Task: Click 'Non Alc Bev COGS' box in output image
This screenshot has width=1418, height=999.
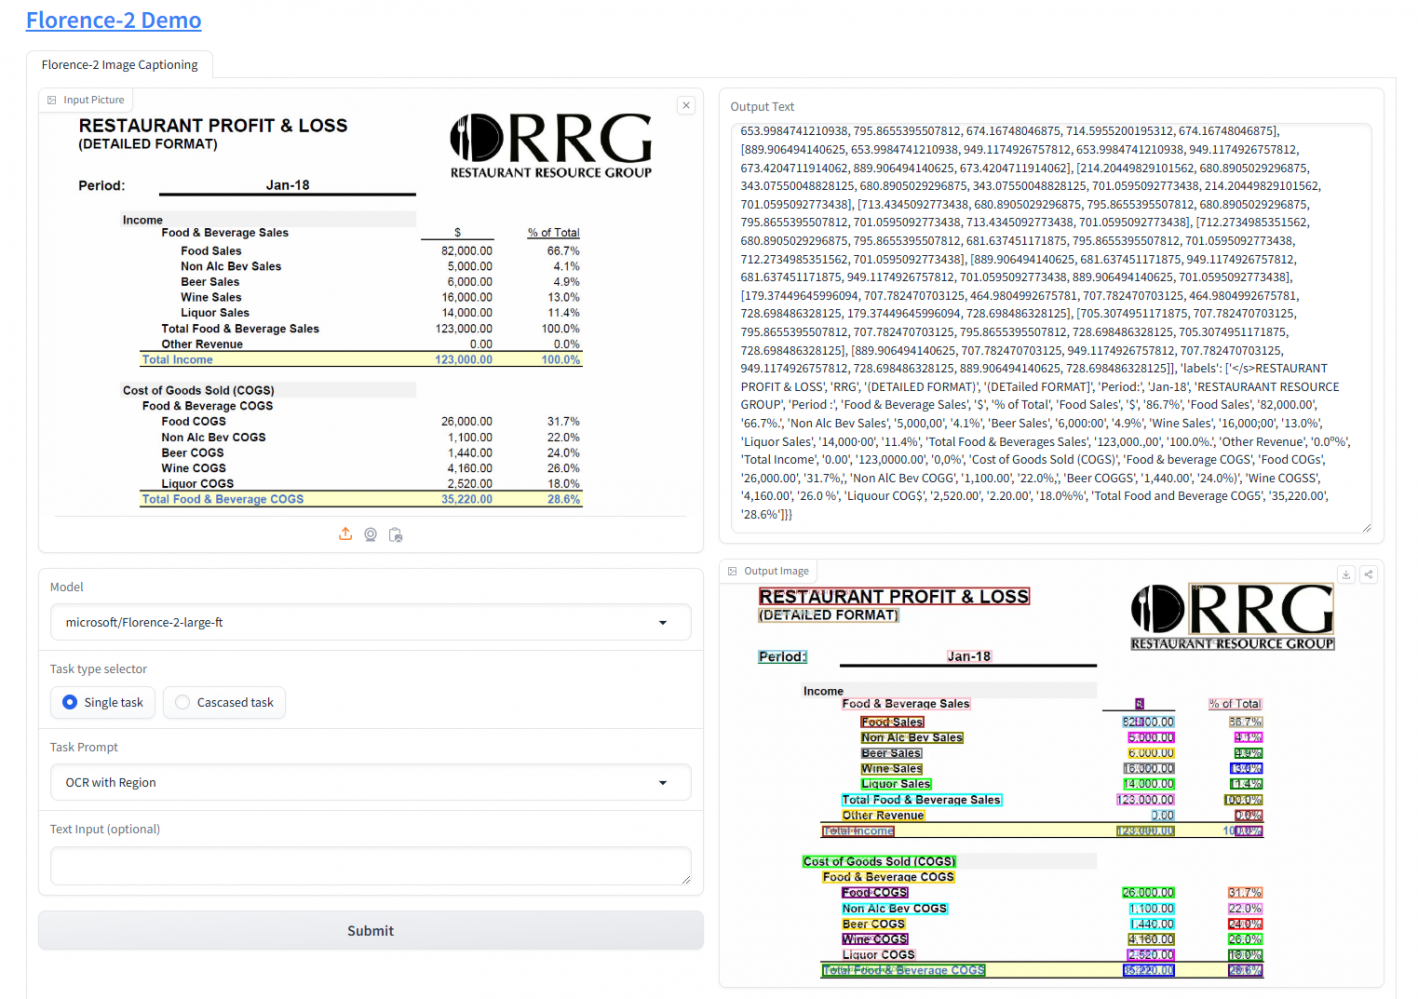Action: tap(894, 909)
